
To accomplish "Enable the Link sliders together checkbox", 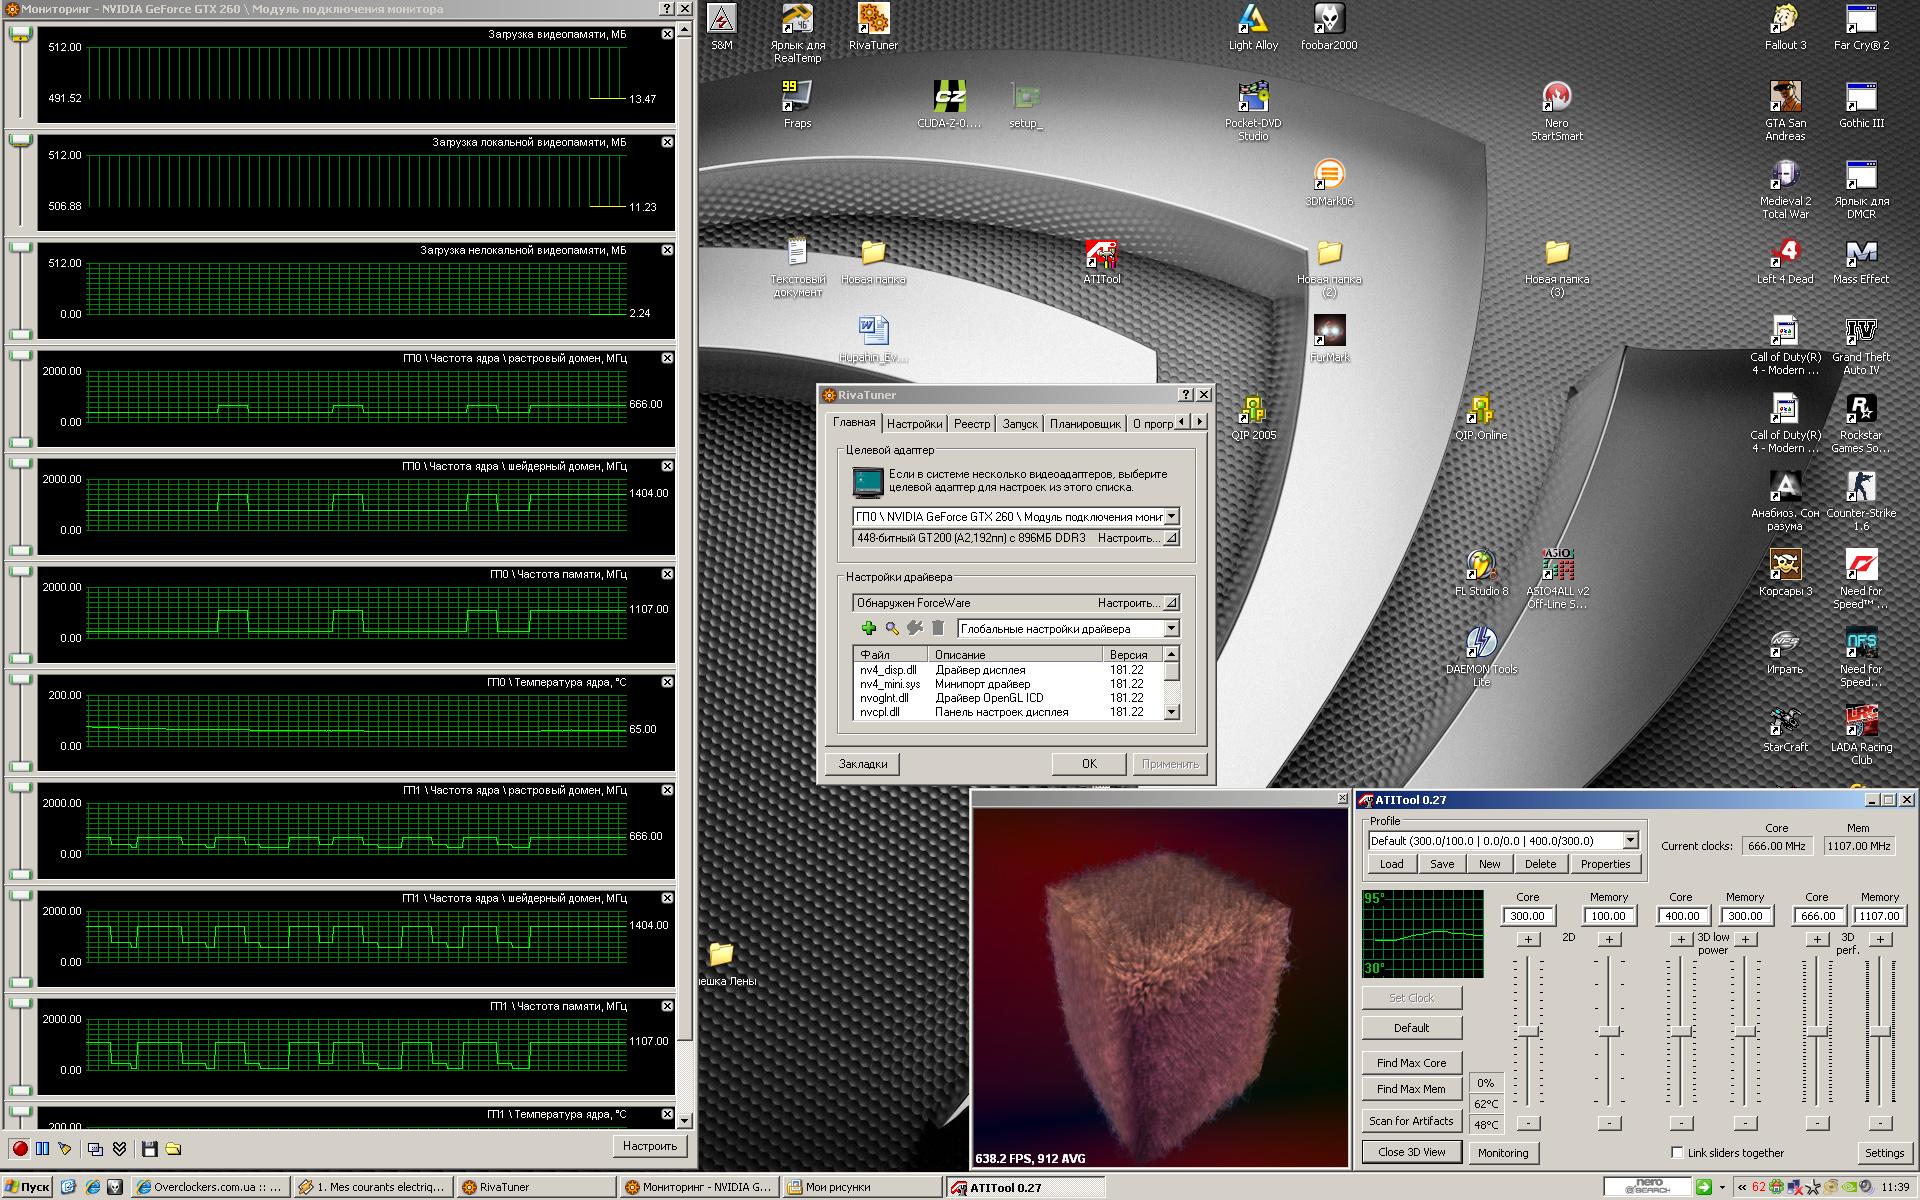I will 1677,1152.
